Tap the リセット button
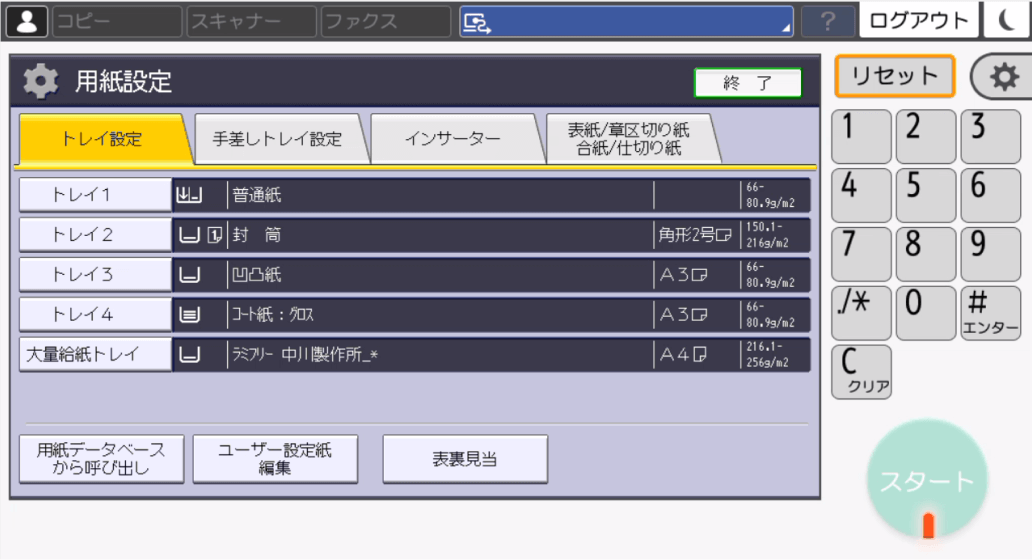This screenshot has height=560, width=1032. tap(895, 76)
